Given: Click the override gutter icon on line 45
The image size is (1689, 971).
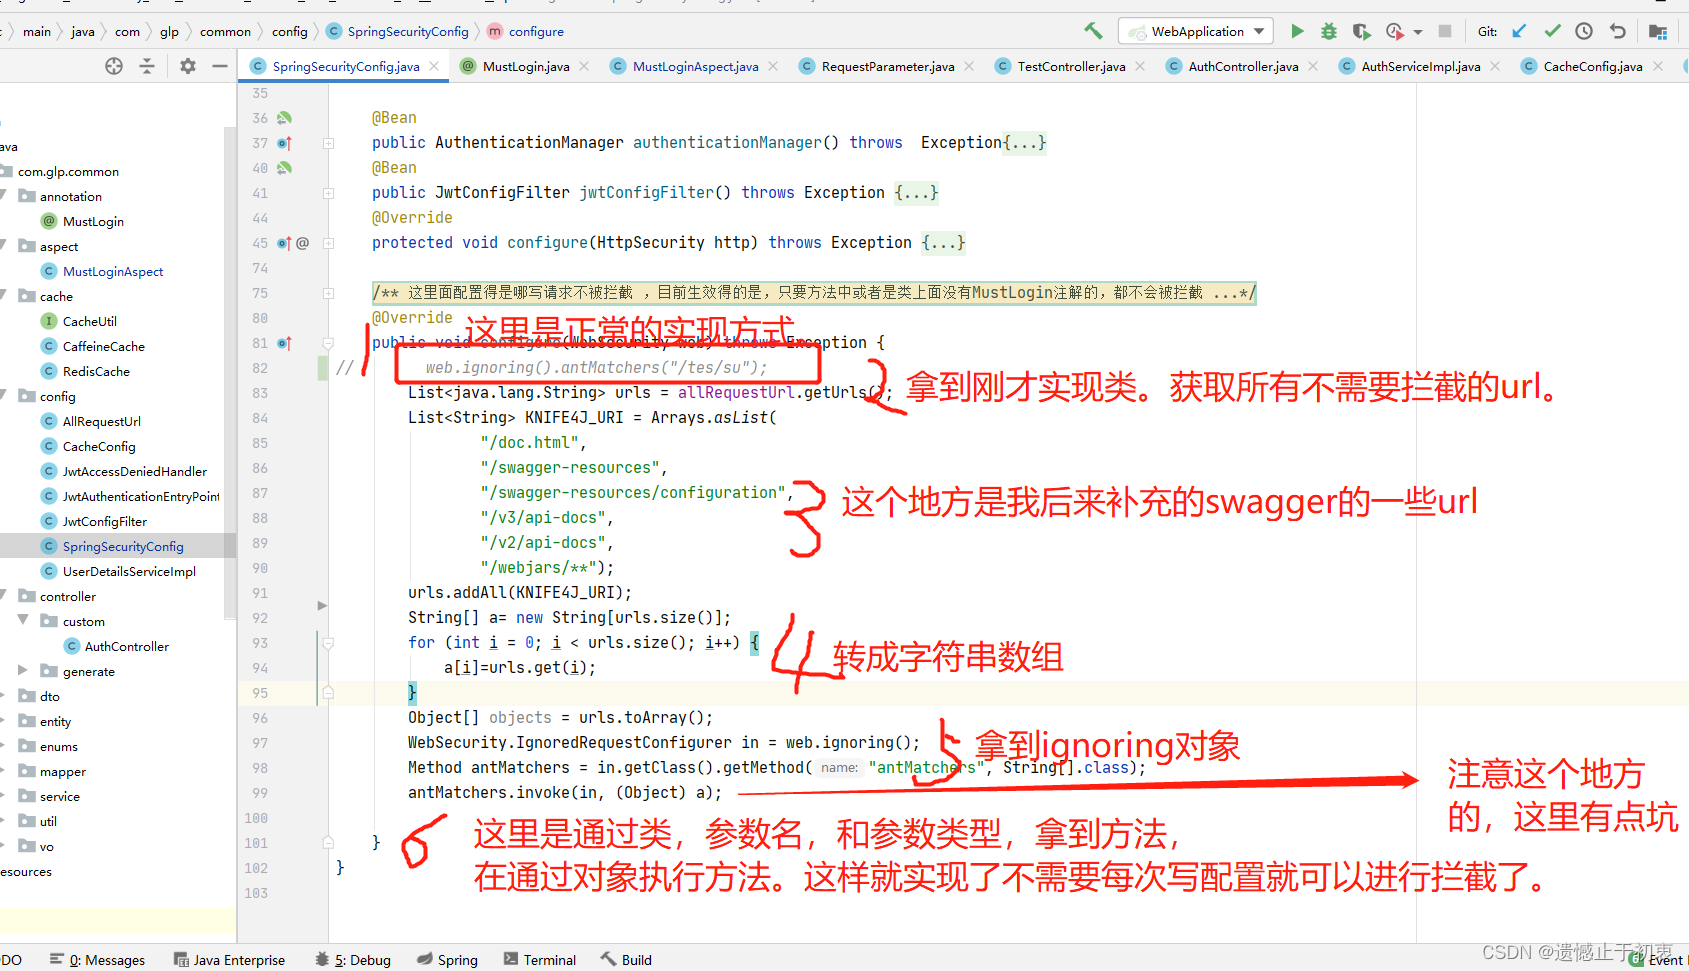Looking at the screenshot, I should point(284,243).
